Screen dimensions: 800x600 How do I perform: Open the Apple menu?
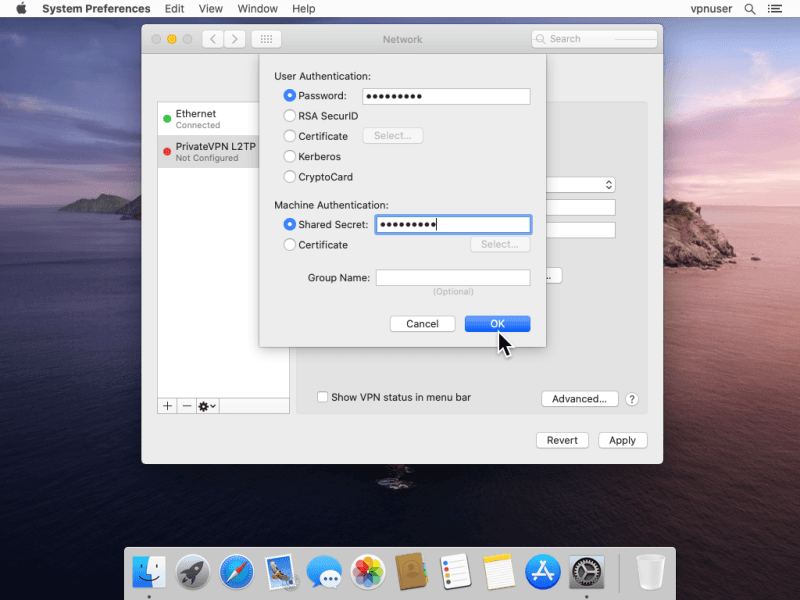[21, 9]
